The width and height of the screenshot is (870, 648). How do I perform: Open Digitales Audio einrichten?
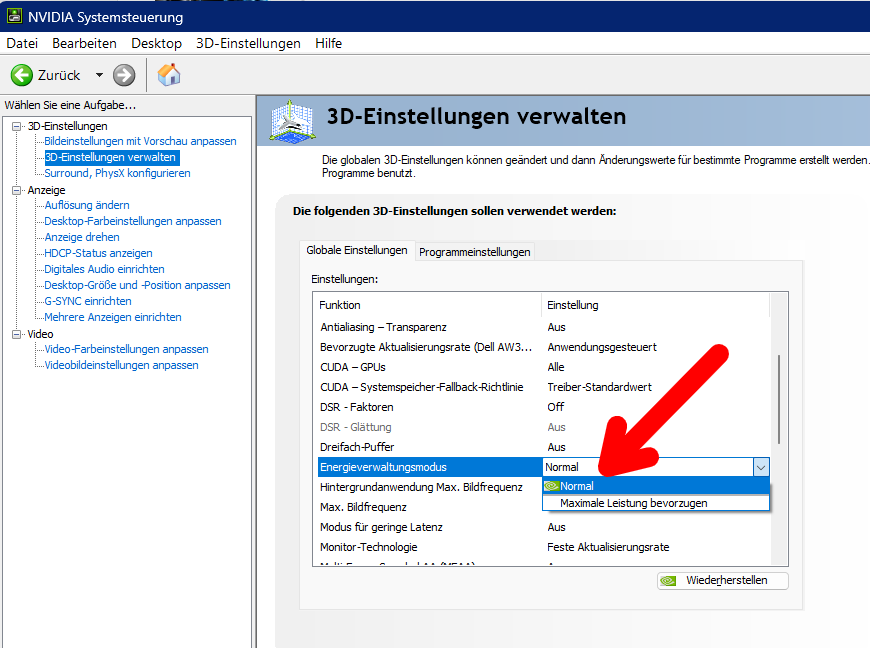(x=104, y=269)
